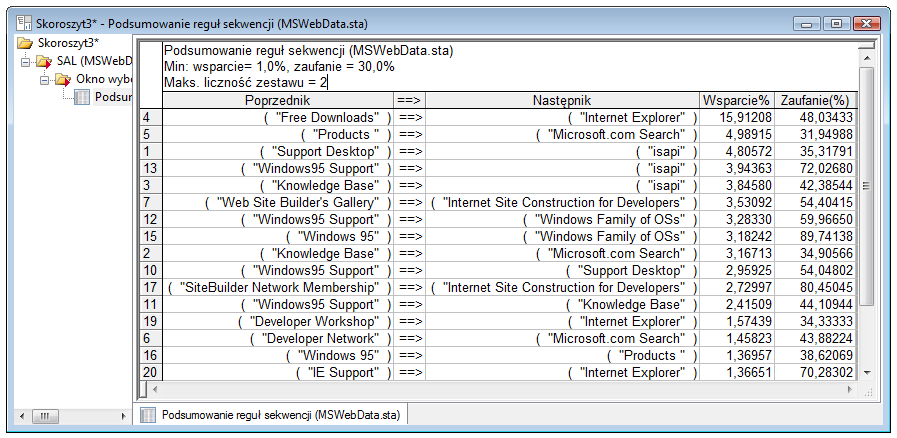This screenshot has width=897, height=438.
Task: Select row header 5
Action: click(x=151, y=134)
